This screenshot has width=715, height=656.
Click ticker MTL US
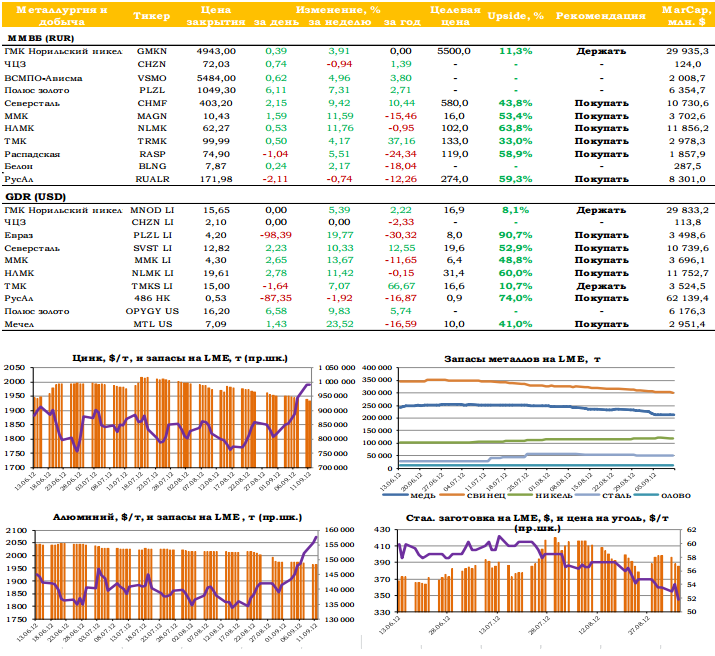[153, 324]
